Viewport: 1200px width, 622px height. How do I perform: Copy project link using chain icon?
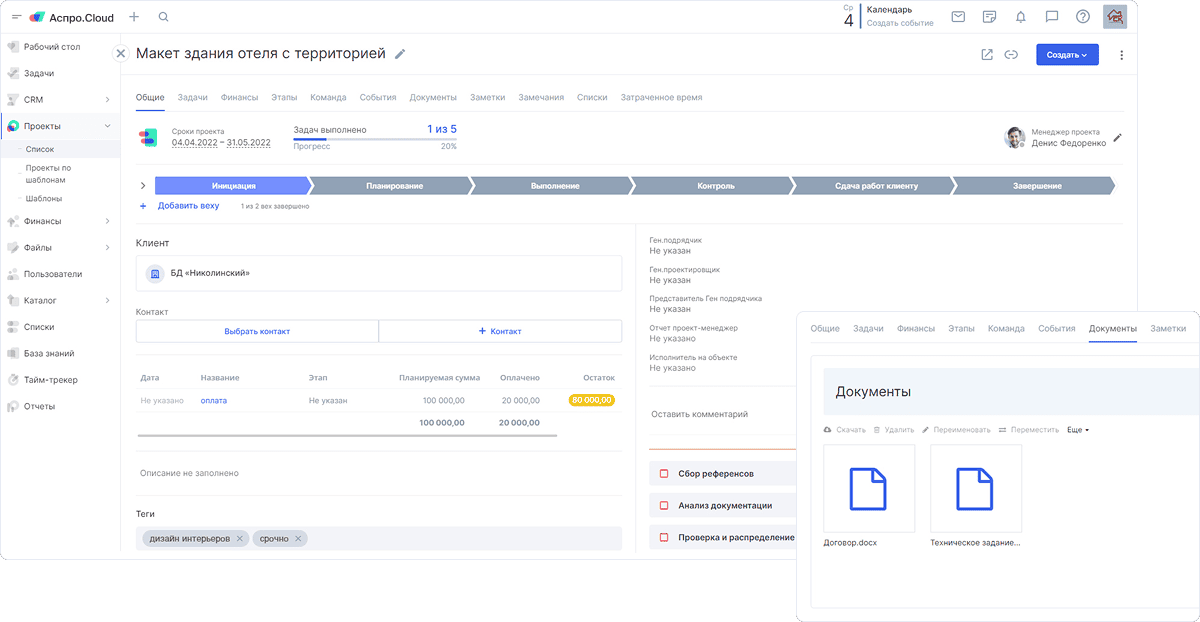(x=1011, y=55)
